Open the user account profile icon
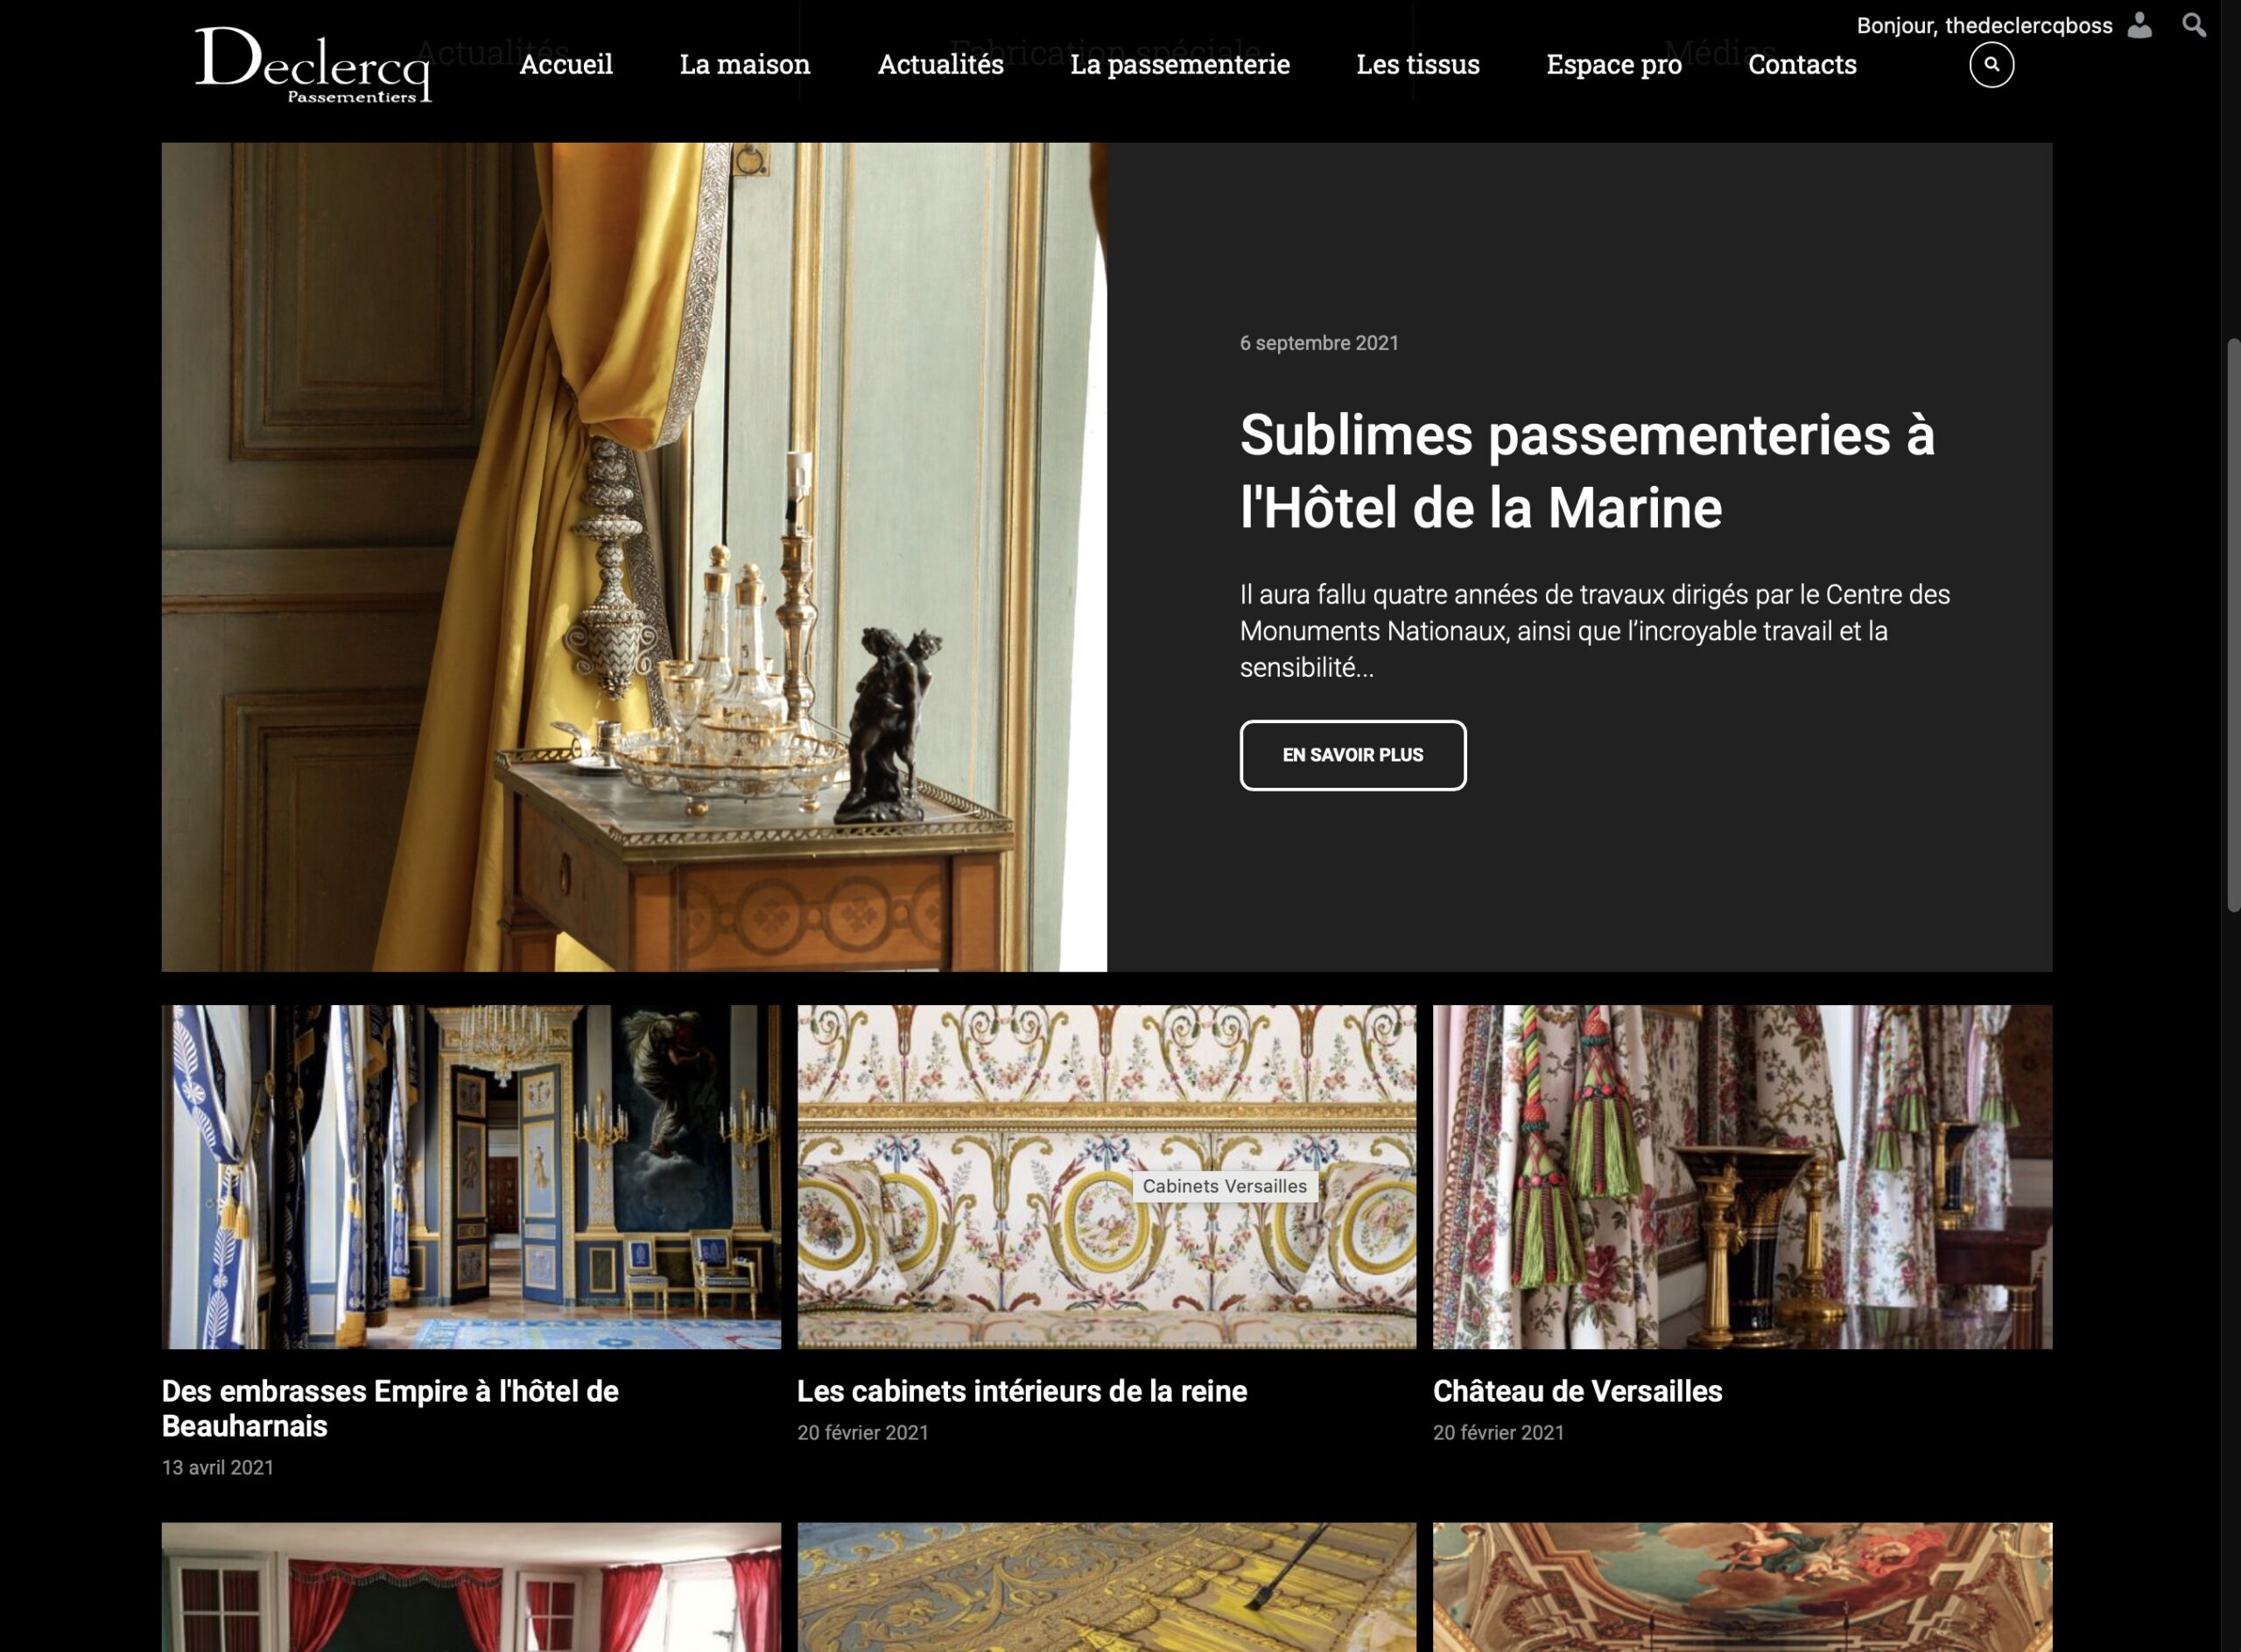The height and width of the screenshot is (1652, 2241). 2139,25
